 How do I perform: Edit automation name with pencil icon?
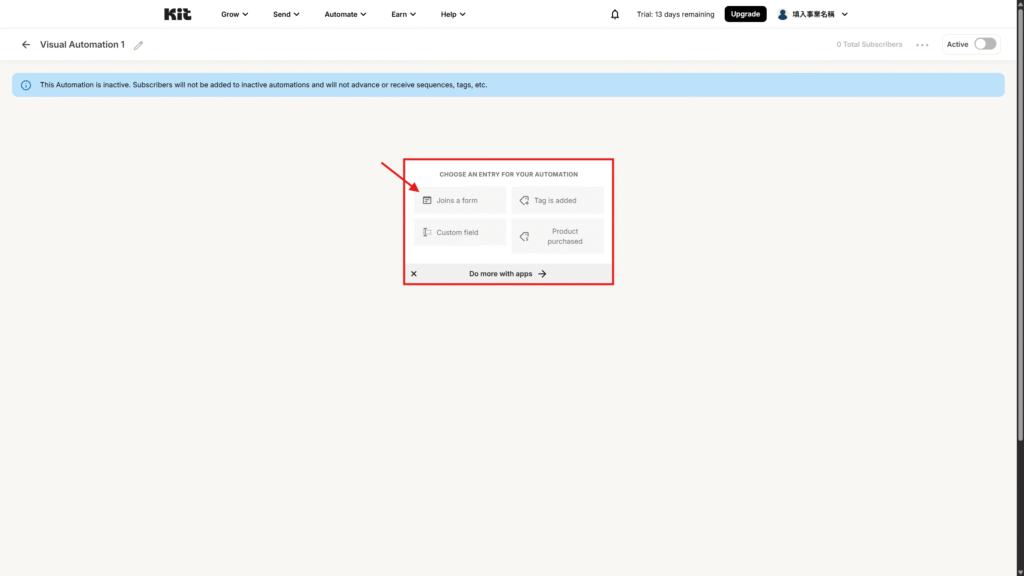[139, 45]
